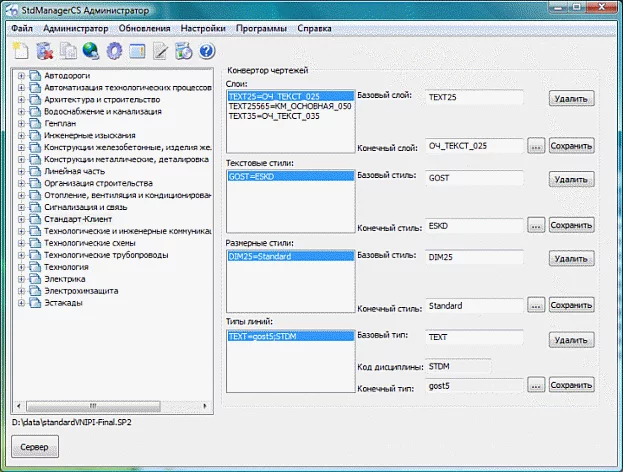
Task: Open the Администратор menu
Action: pos(76,28)
